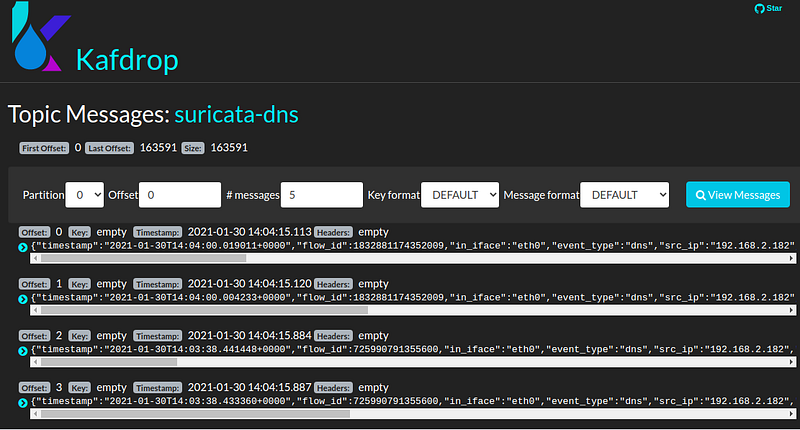Focus the # messages input field

pos(322,195)
